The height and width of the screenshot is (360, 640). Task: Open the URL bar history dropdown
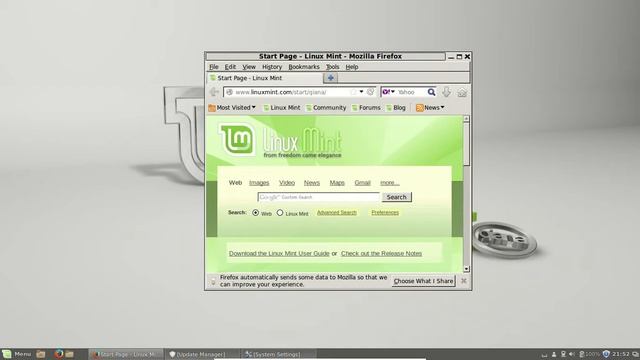(362, 92)
